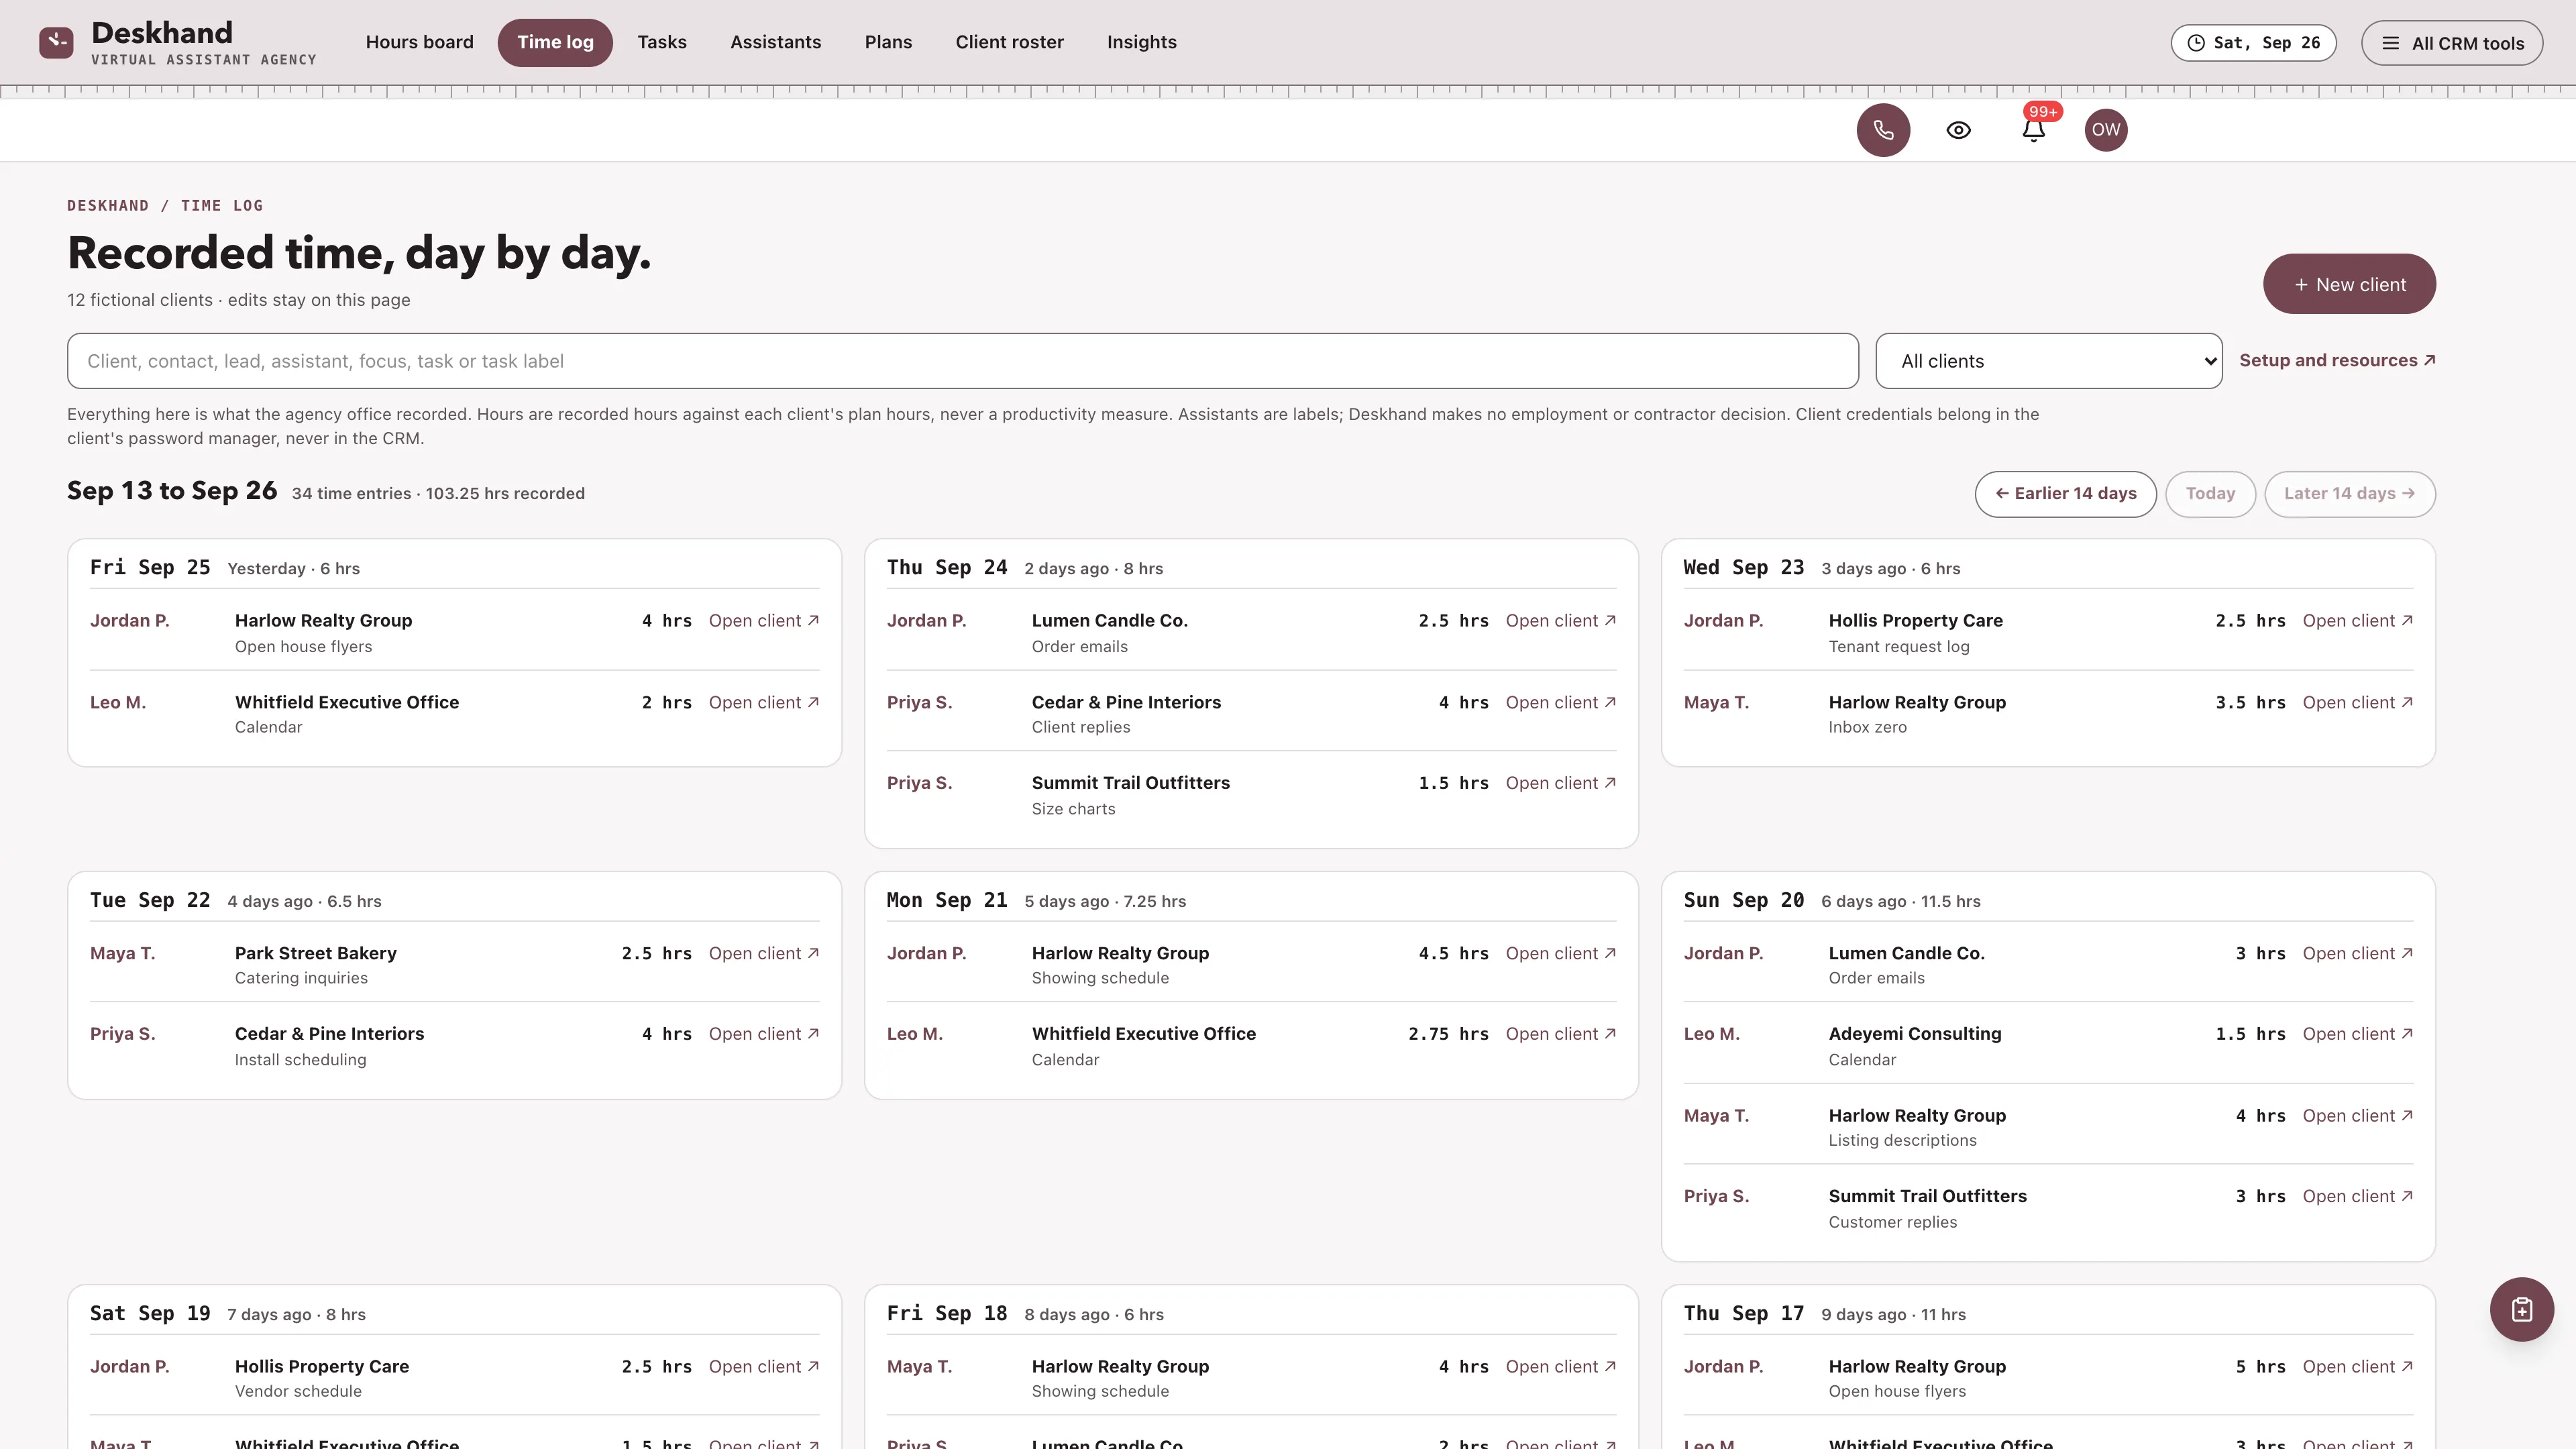Open the Insights tab
The width and height of the screenshot is (2576, 1449).
click(x=1141, y=42)
